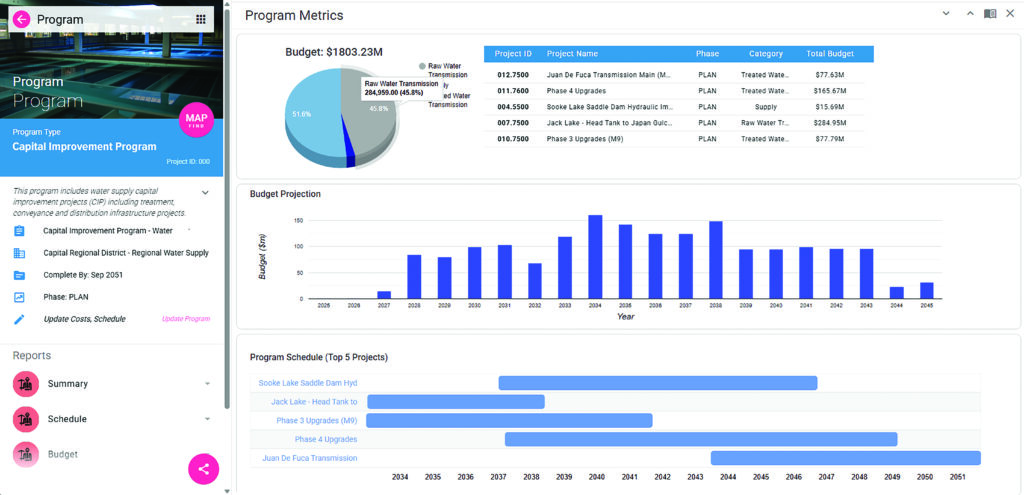Sort by Category column header

(x=765, y=54)
